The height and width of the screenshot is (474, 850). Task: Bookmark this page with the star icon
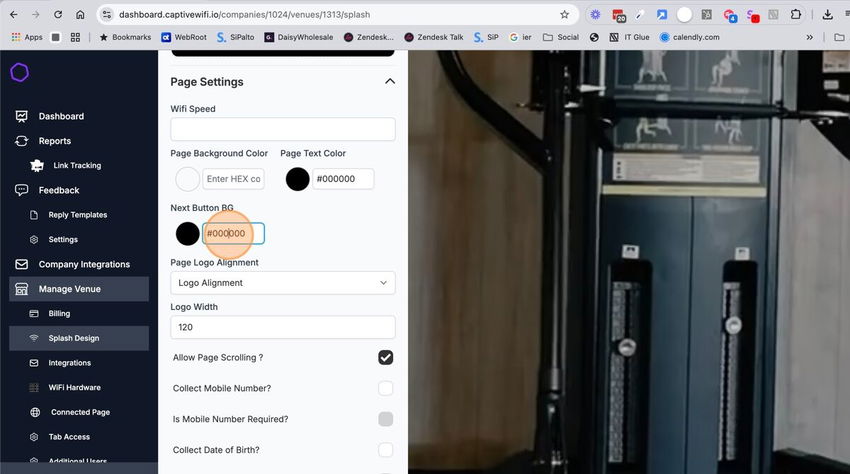tap(564, 15)
